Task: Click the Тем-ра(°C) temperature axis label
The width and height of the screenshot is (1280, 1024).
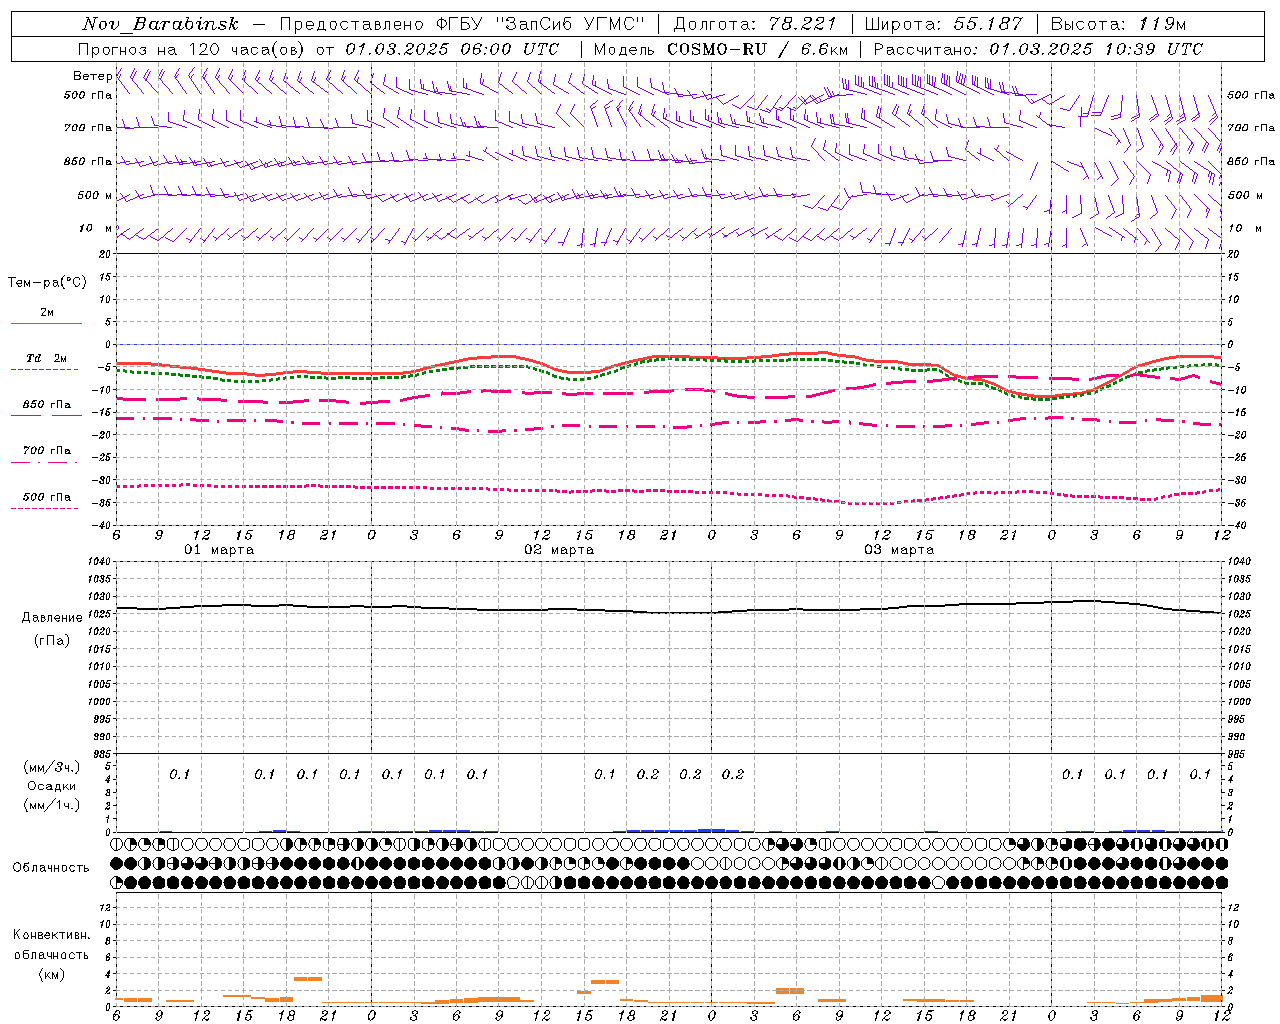Action: click(47, 283)
